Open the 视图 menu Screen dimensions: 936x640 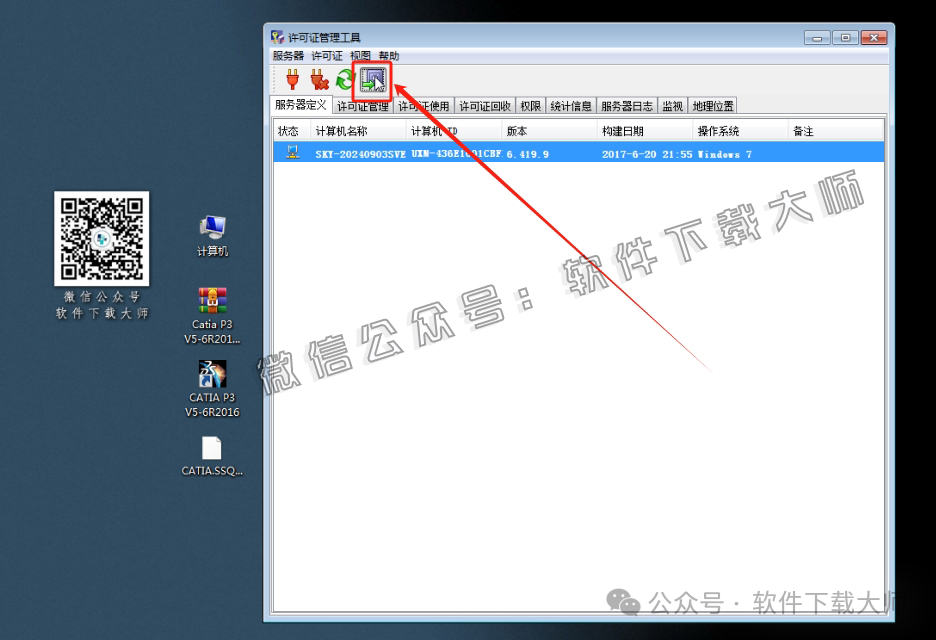pos(360,56)
